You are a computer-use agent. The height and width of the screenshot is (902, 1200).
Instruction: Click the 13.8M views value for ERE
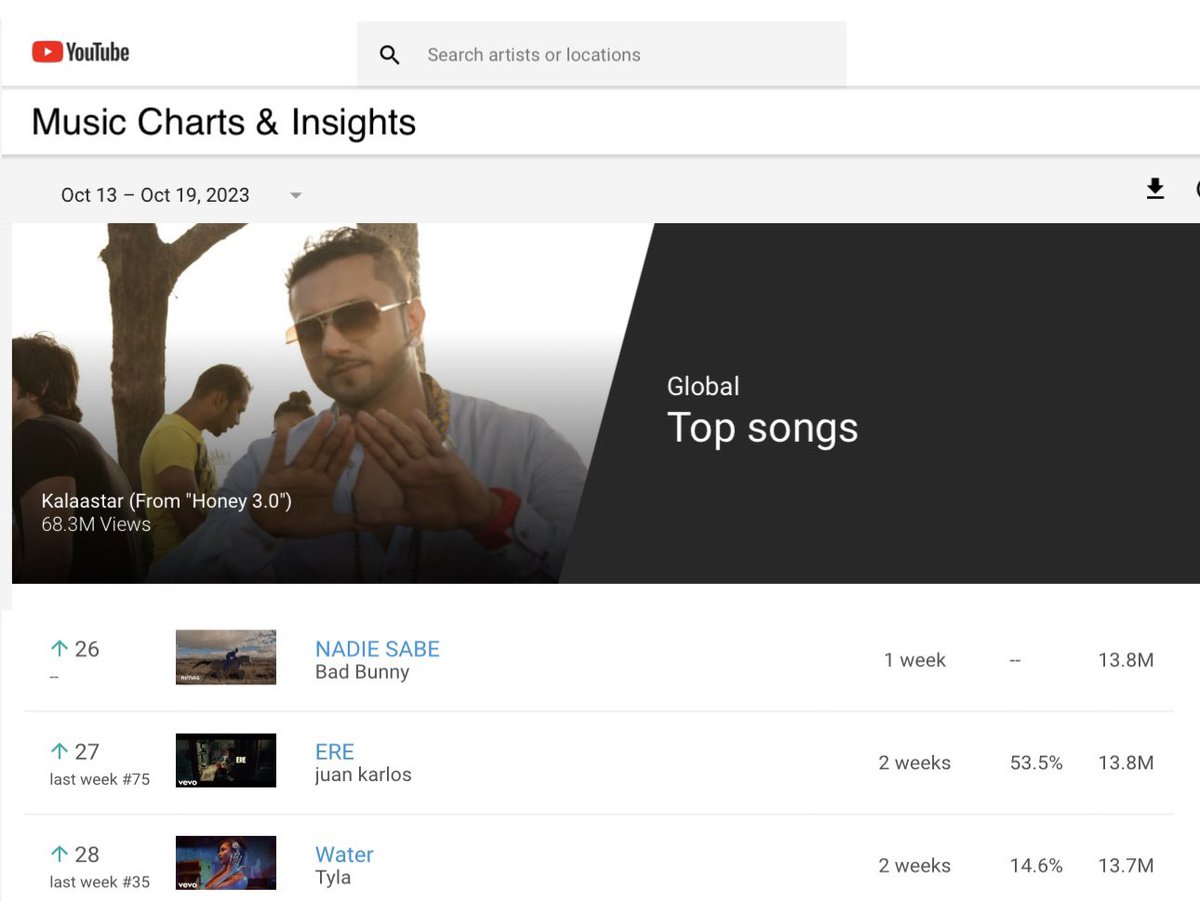pyautogui.click(x=1126, y=763)
